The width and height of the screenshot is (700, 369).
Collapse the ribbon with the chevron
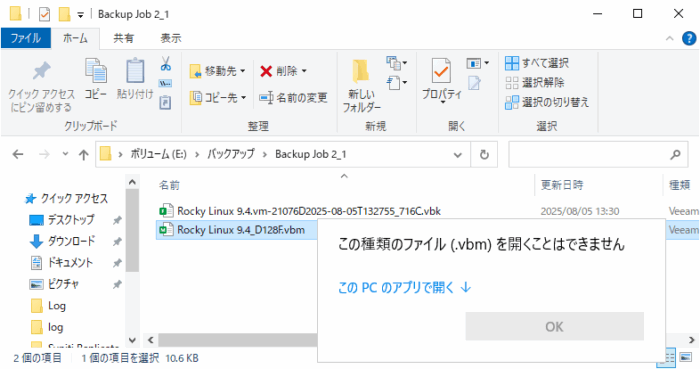point(670,38)
